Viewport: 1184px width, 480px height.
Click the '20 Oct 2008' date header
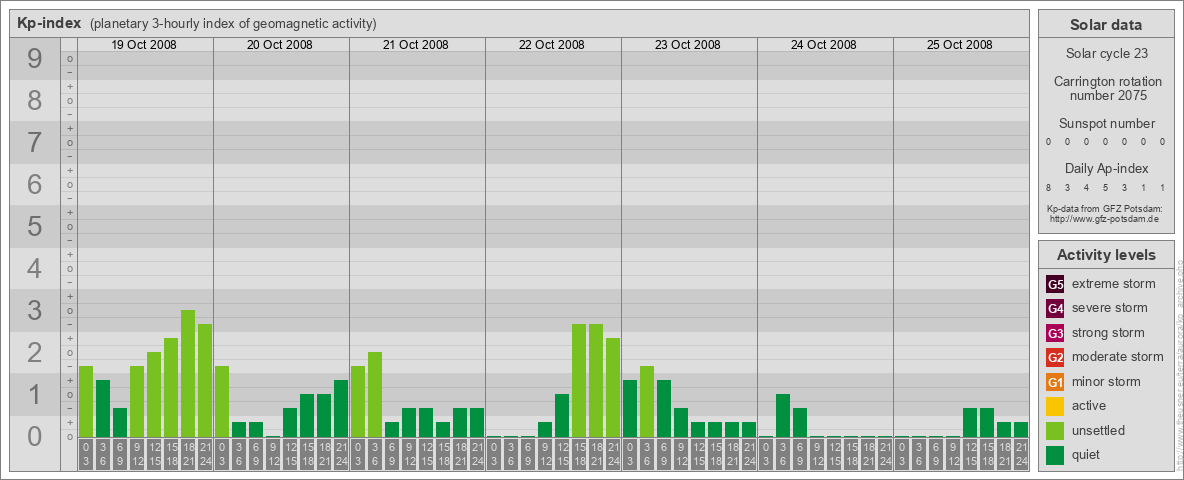point(279,45)
